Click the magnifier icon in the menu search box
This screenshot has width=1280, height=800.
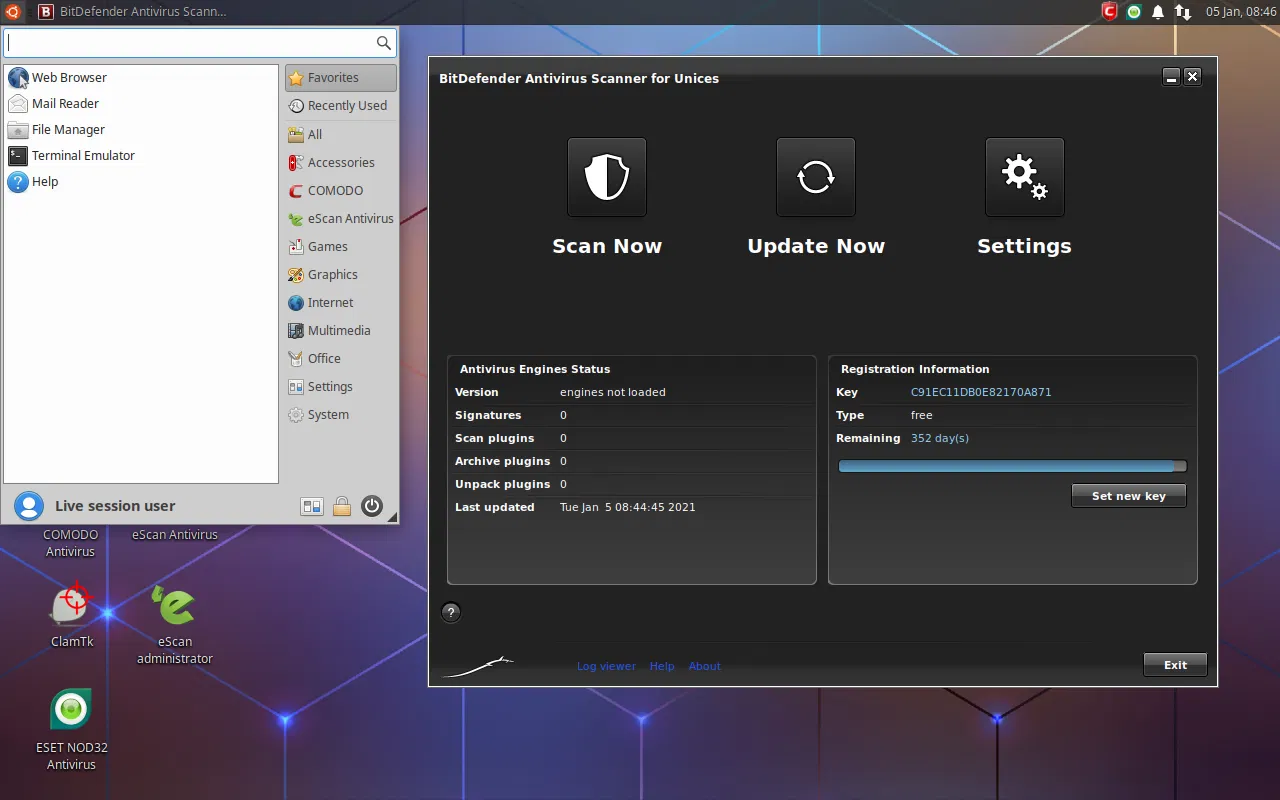tap(383, 43)
